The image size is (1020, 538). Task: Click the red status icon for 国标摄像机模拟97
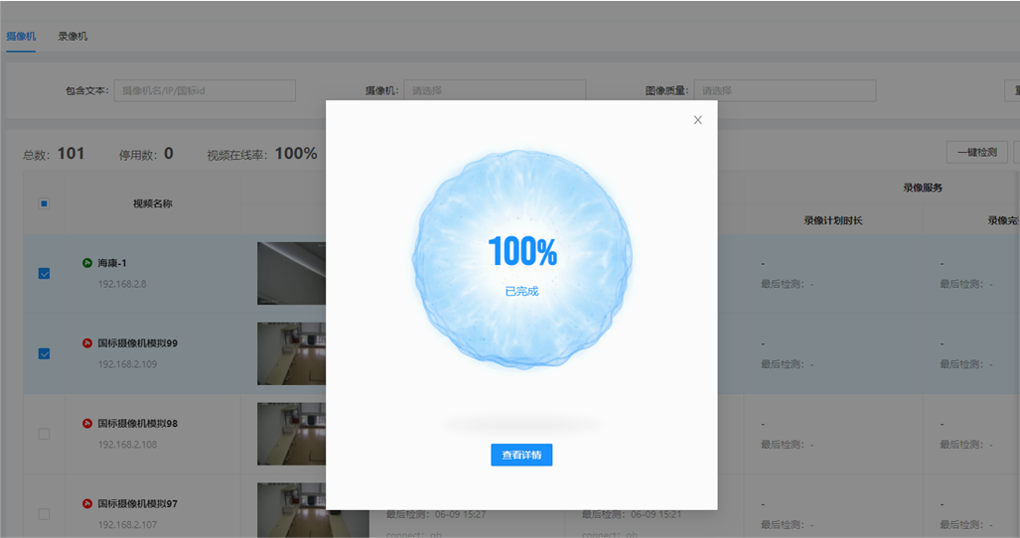(87, 503)
